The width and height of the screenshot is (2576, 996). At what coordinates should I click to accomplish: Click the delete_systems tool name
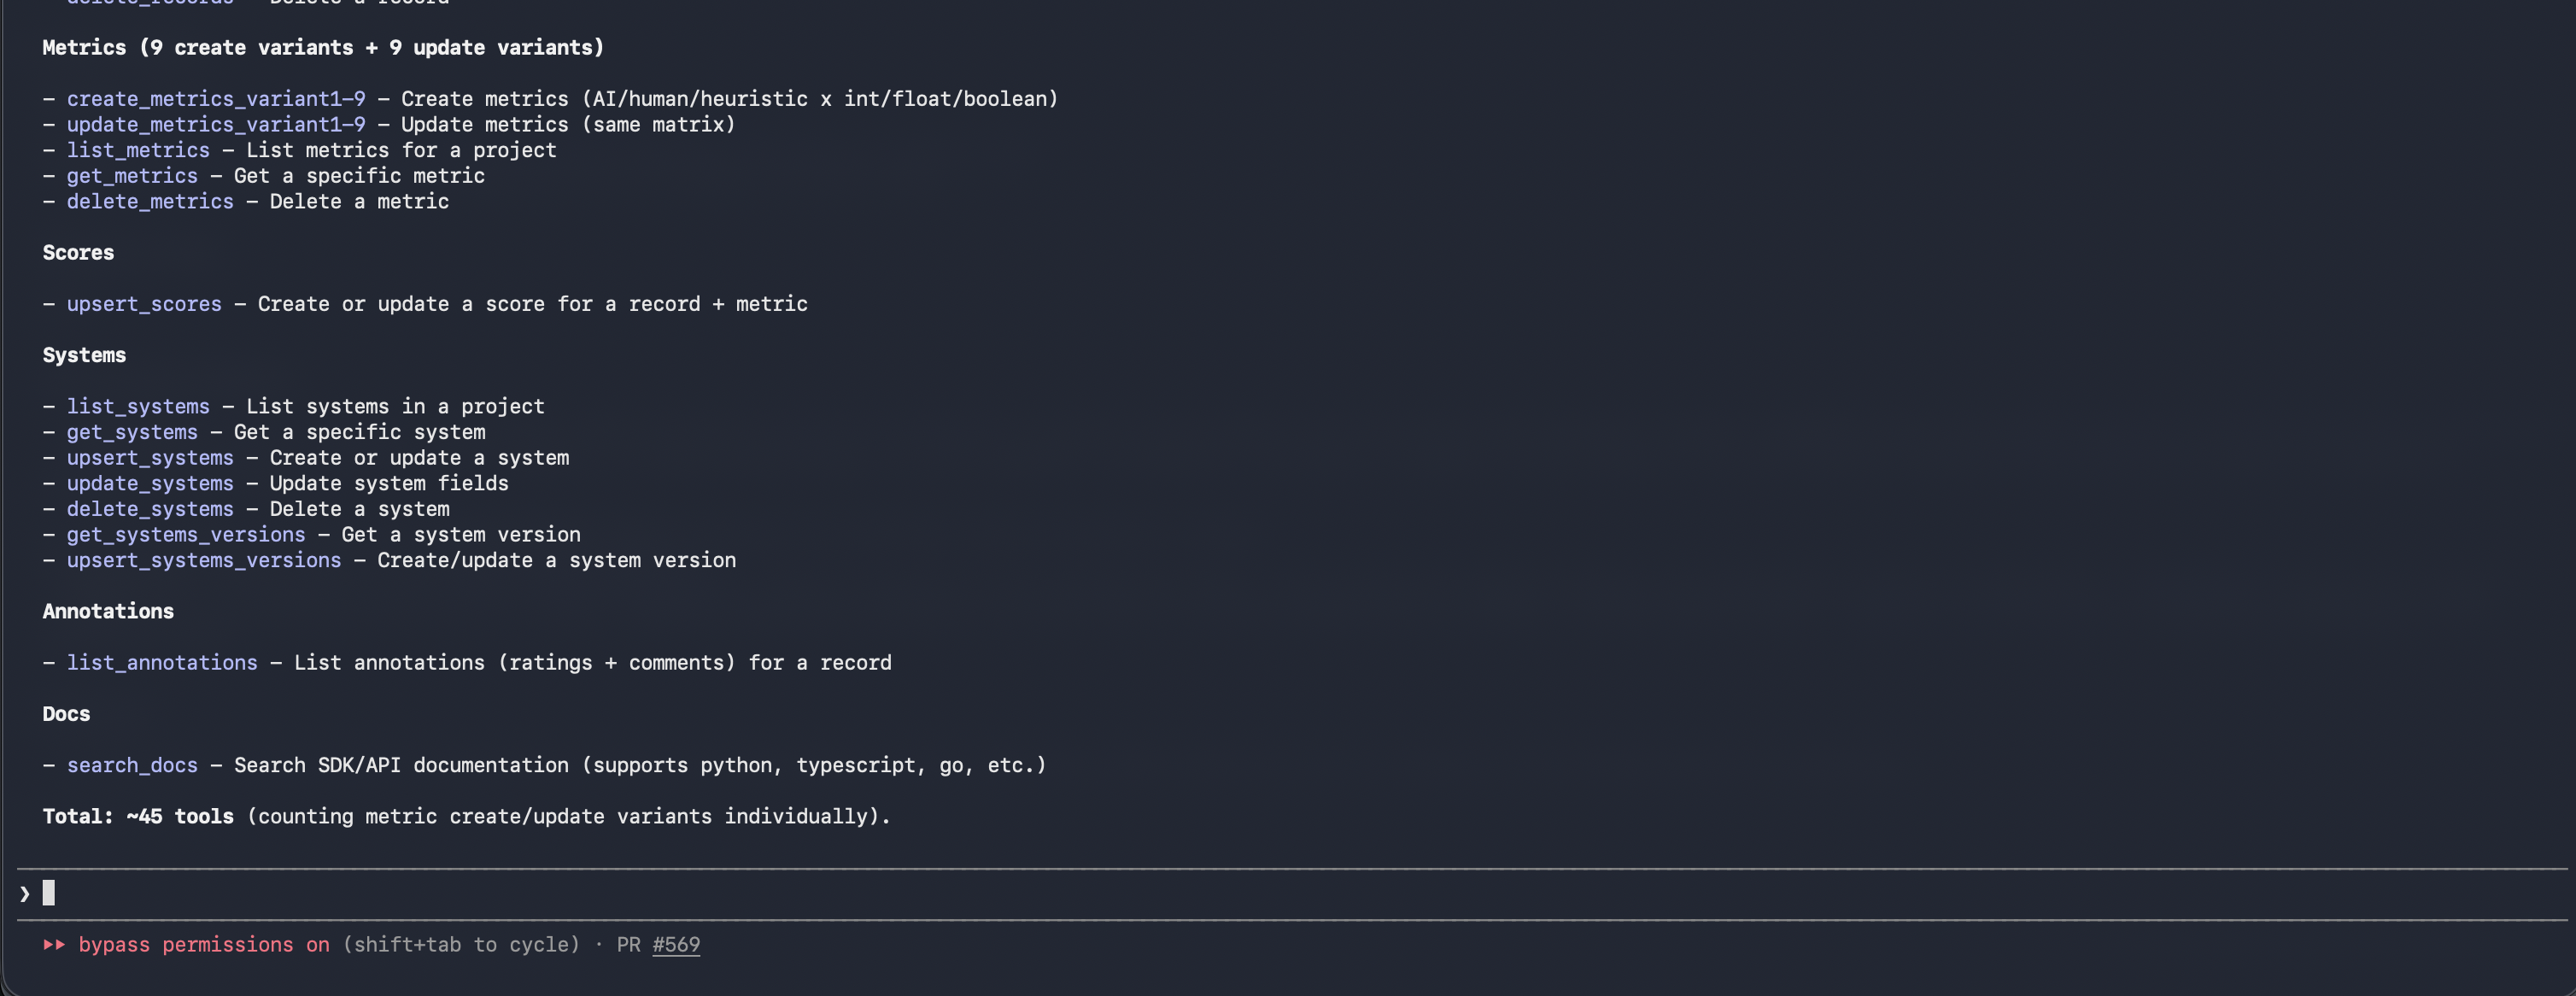150,509
